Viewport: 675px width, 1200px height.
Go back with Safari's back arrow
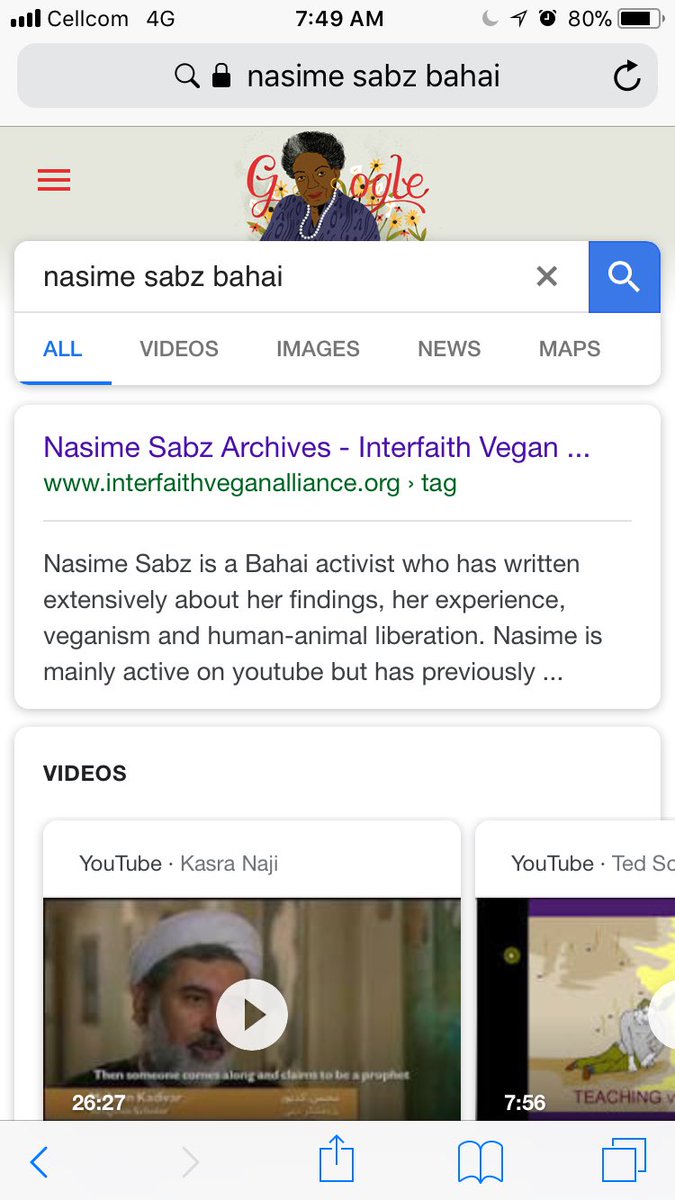tap(39, 1162)
